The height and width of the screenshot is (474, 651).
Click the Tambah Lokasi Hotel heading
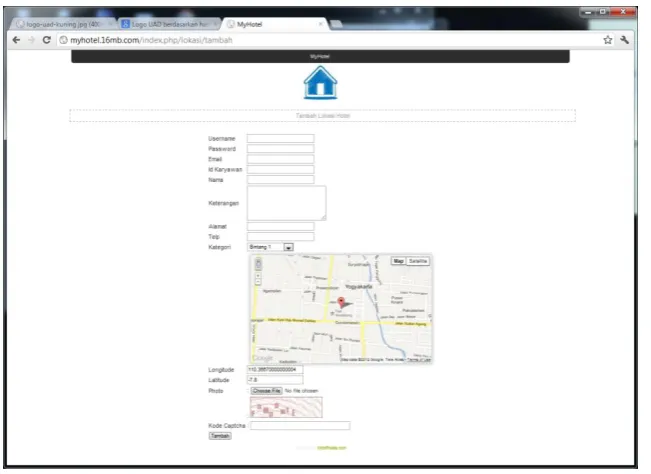pos(323,115)
